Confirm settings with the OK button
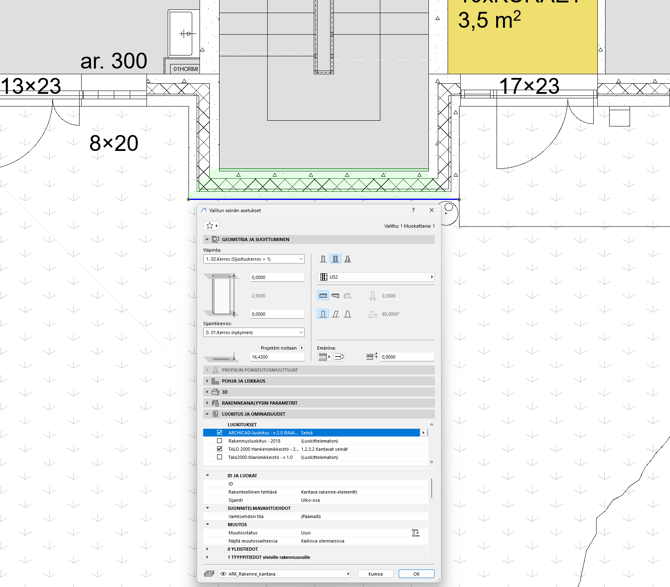Image resolution: width=670 pixels, height=587 pixels. pyautogui.click(x=416, y=574)
